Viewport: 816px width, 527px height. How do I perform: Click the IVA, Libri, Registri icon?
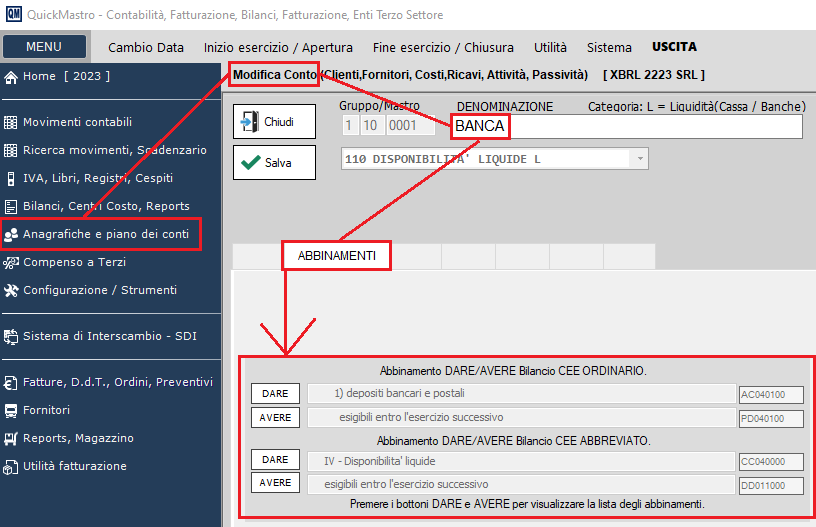[11, 179]
